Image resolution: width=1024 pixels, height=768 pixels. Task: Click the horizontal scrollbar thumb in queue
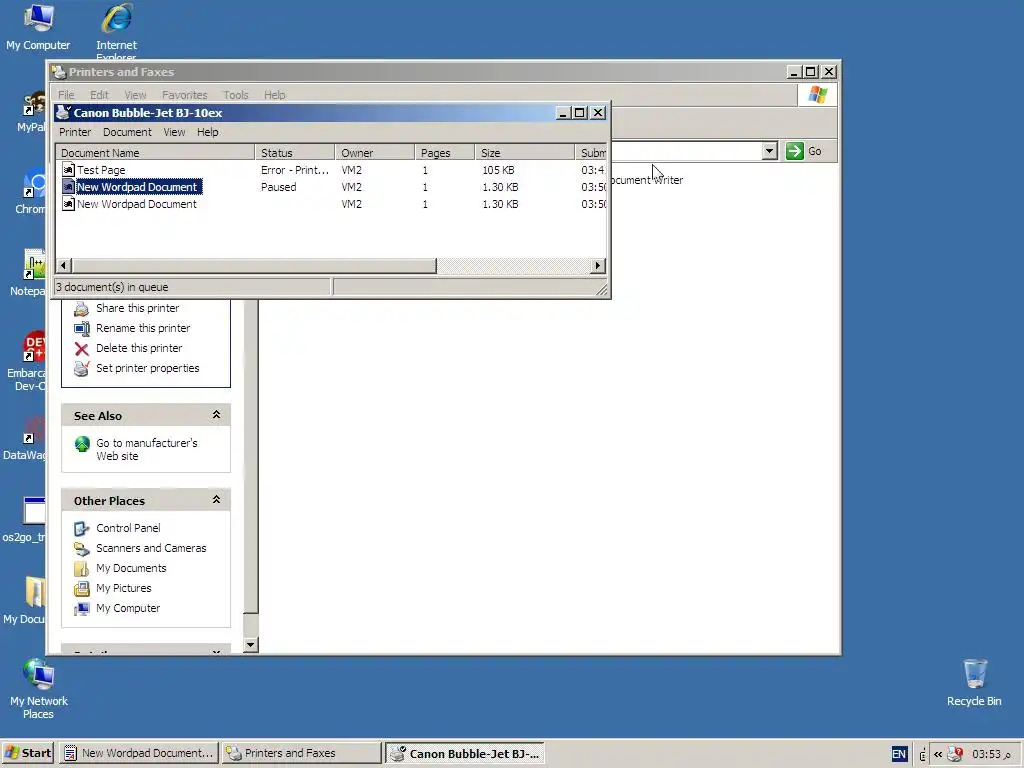tap(254, 266)
